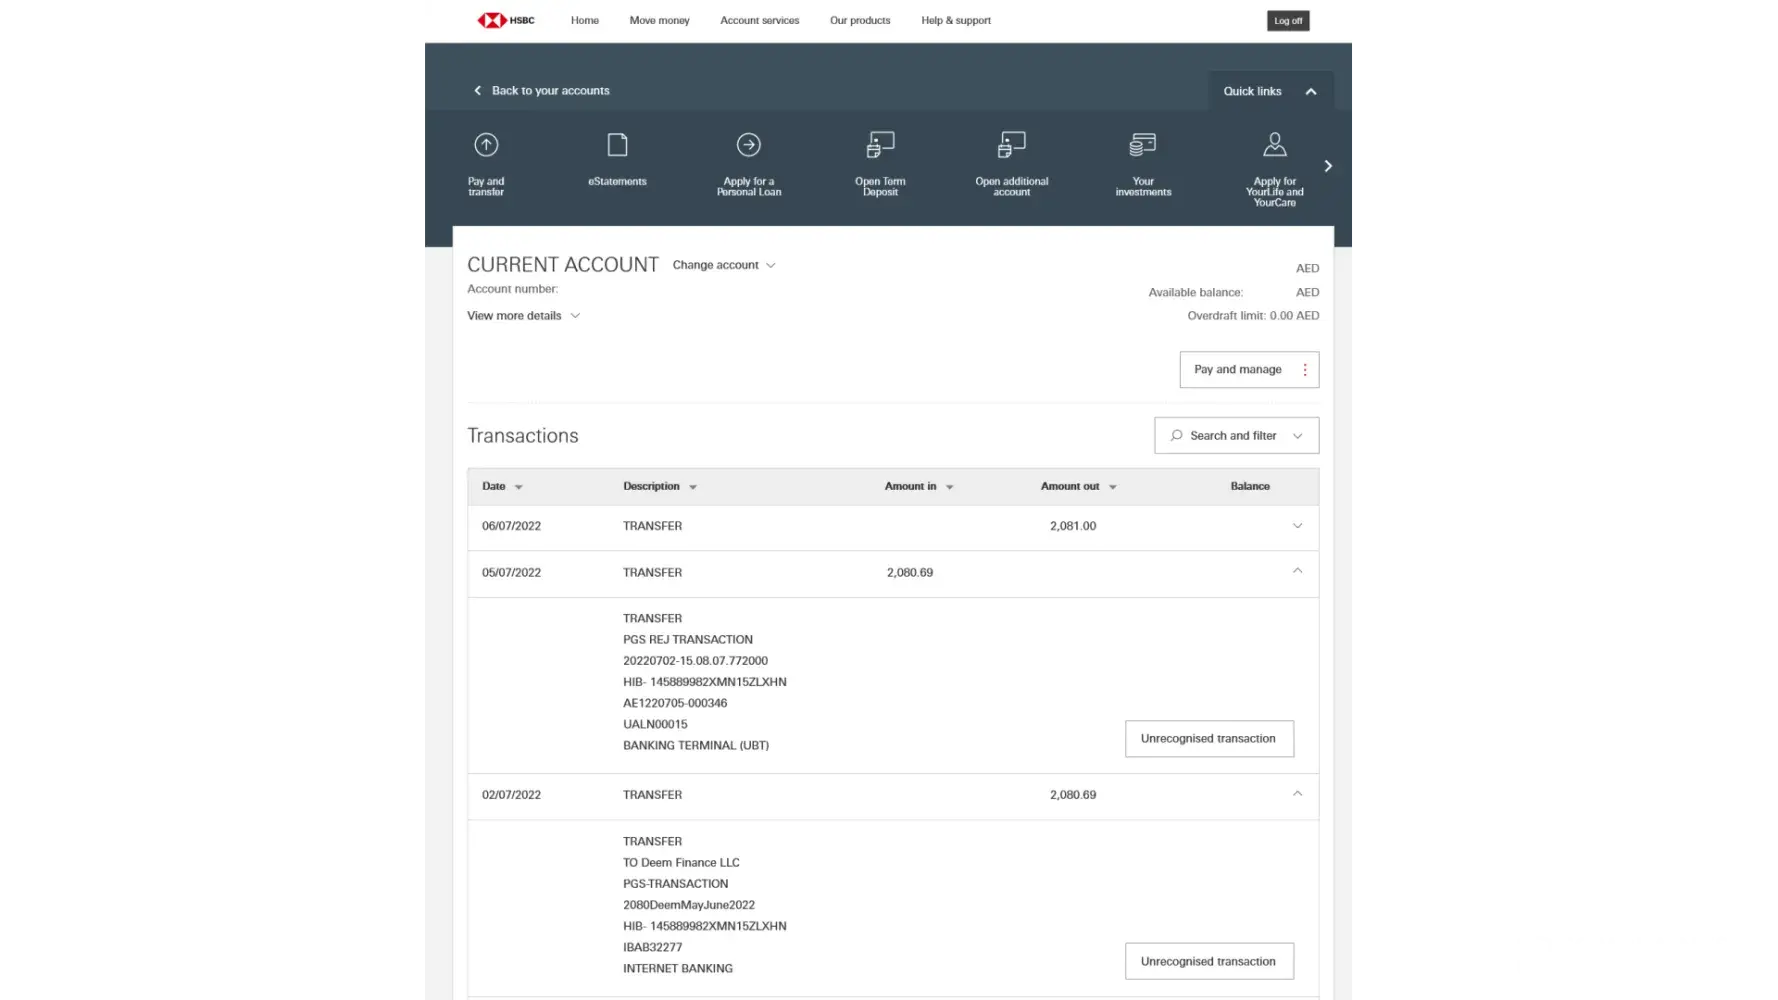The height and width of the screenshot is (1000, 1778).
Task: Open the eStatements document icon
Action: click(617, 146)
